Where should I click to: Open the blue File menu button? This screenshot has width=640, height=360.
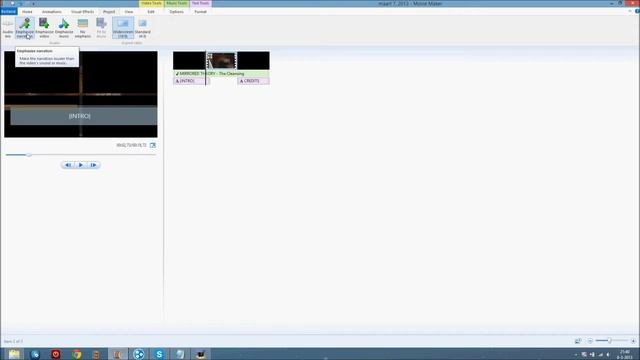(x=9, y=12)
